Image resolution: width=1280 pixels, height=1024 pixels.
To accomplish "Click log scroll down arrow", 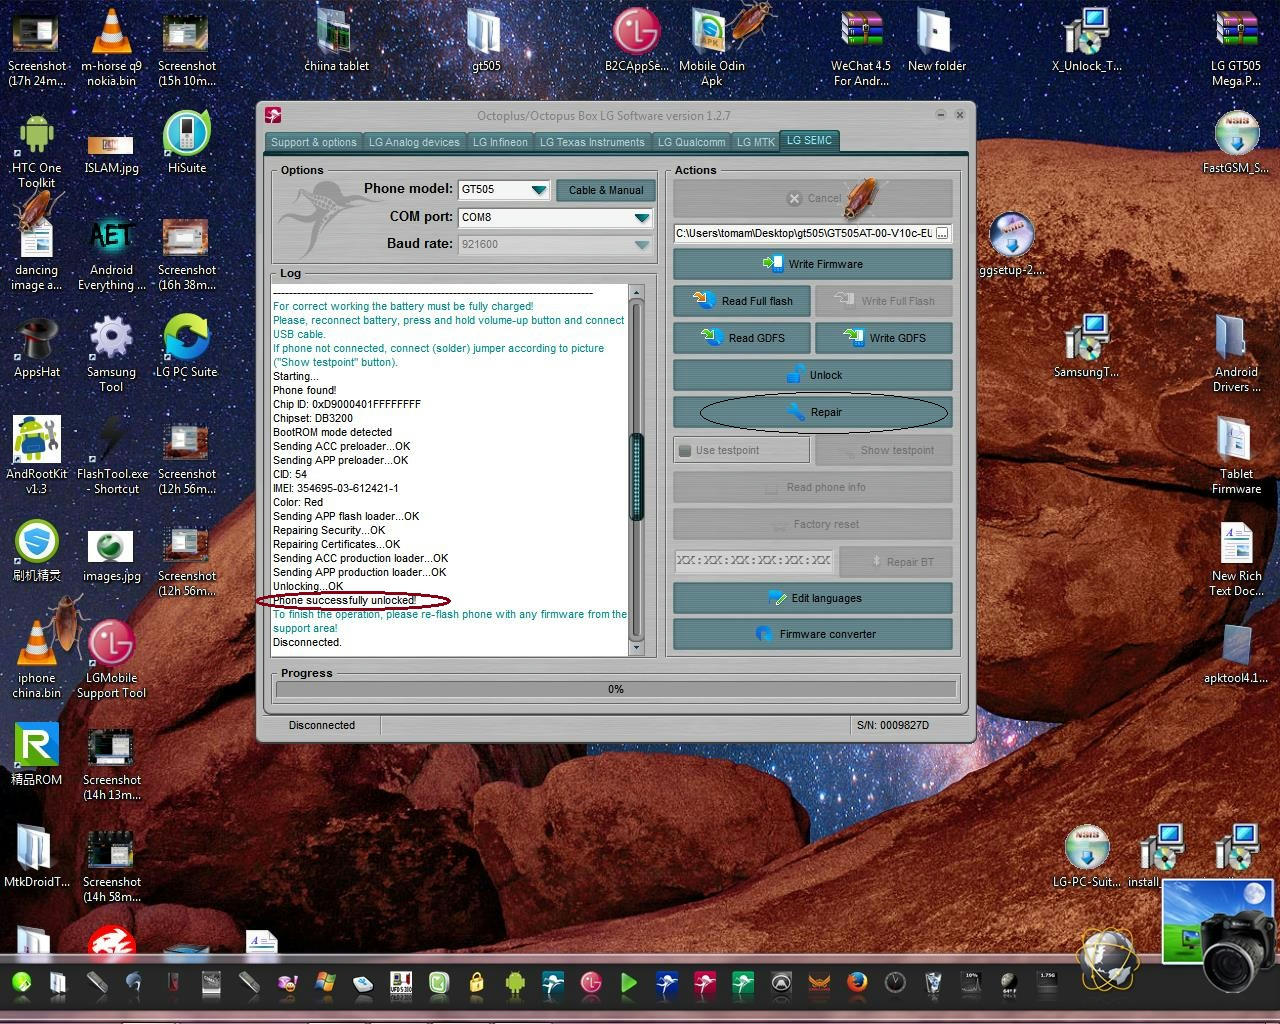I will 636,648.
